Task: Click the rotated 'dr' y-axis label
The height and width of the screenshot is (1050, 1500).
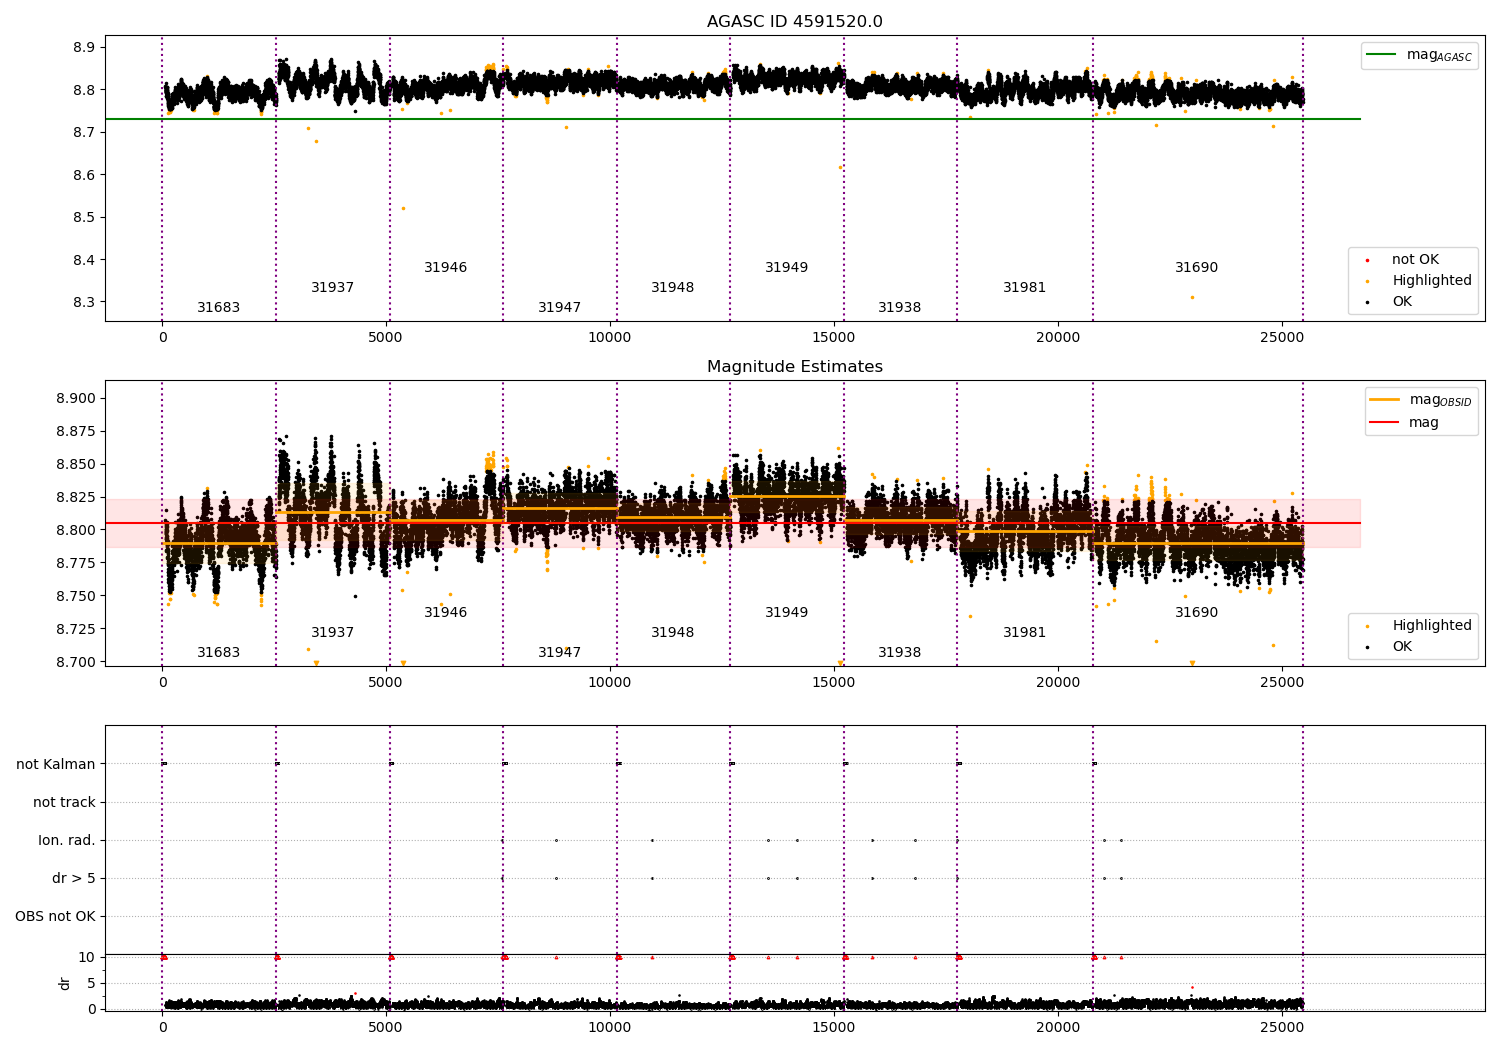Action: click(65, 983)
